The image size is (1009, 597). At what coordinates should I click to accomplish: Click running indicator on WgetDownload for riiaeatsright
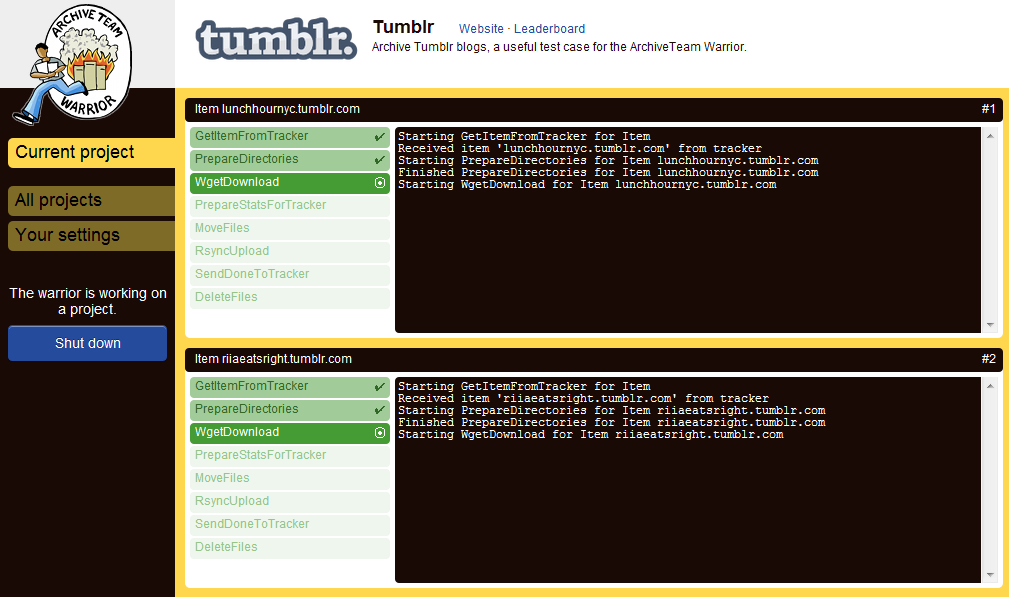coord(380,433)
